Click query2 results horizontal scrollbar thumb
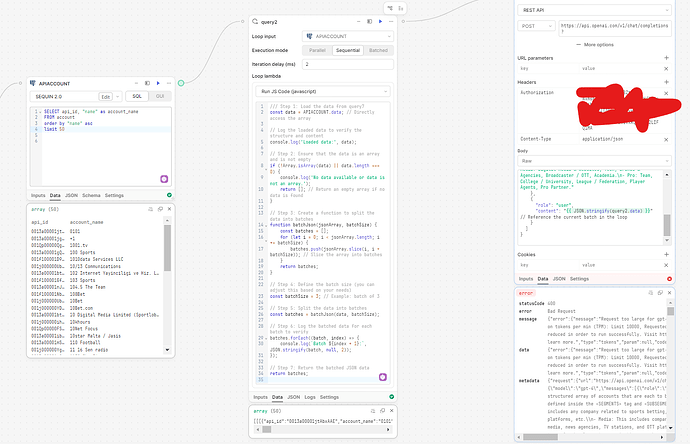The width and height of the screenshot is (690, 444). [x=267, y=429]
